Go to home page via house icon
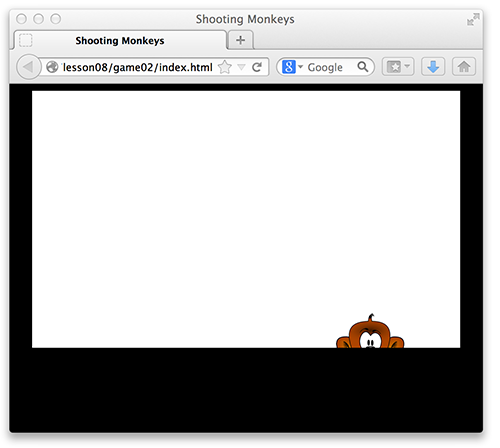Viewport: 500px width, 448px height. coord(464,67)
